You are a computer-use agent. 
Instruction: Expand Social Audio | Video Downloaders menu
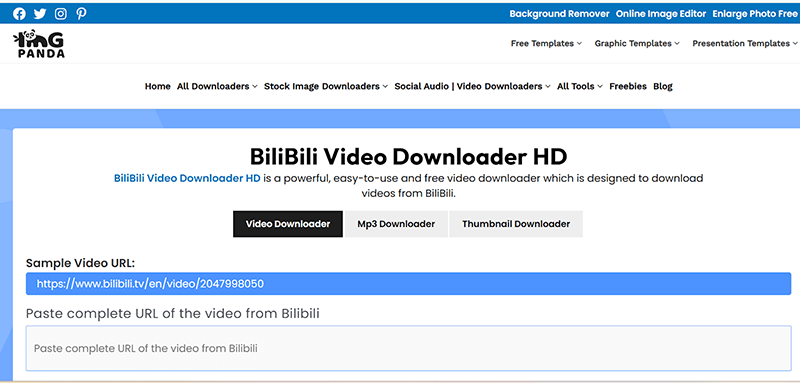coord(472,86)
